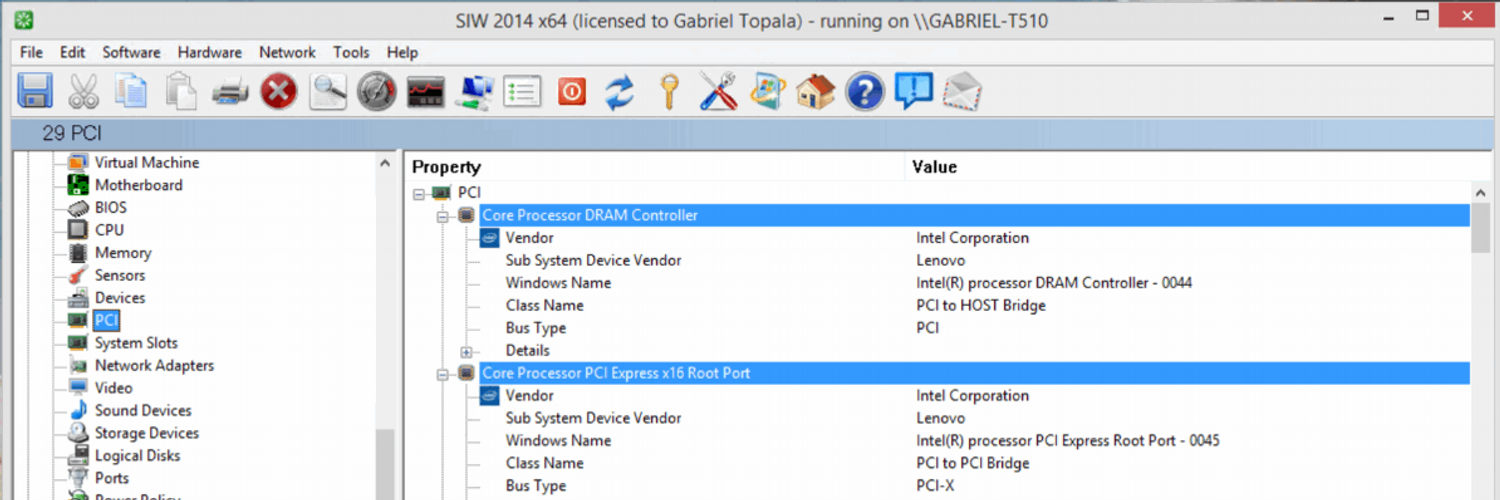The image size is (1500, 500).
Task: Open the magnifying glass search tool
Action: (x=328, y=92)
